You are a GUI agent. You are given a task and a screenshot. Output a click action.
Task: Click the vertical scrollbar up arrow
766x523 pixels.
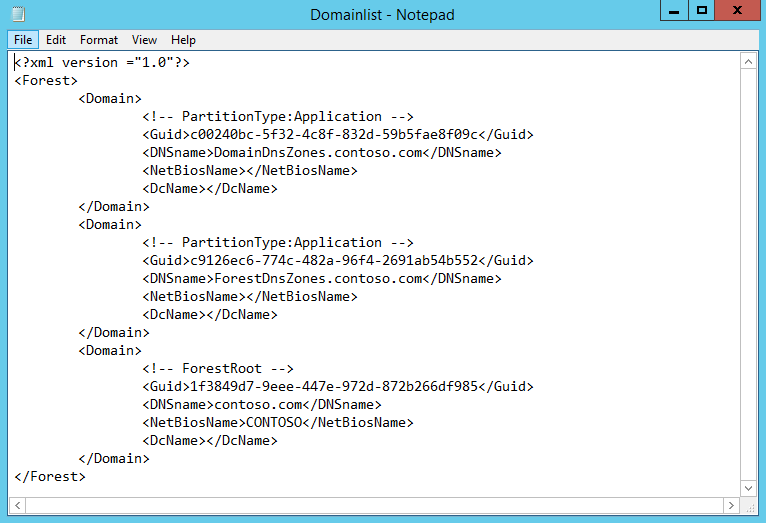(x=748, y=62)
